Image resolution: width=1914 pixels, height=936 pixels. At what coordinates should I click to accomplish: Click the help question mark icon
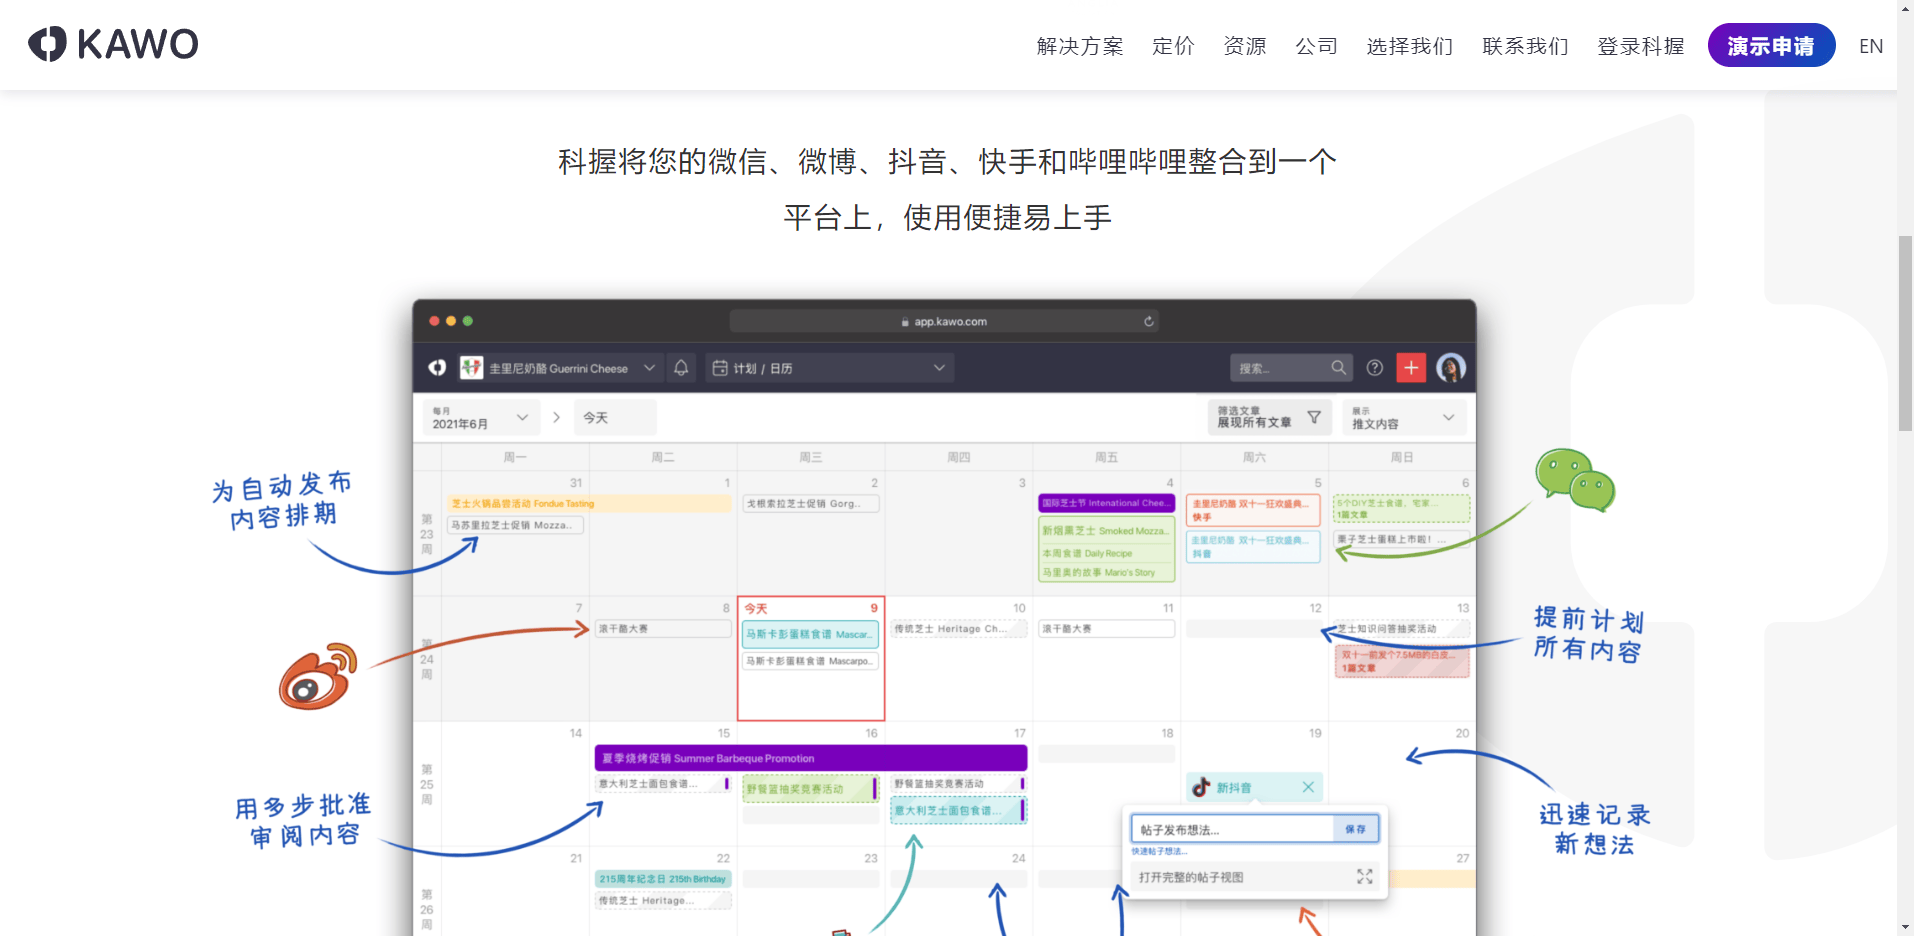click(x=1375, y=368)
